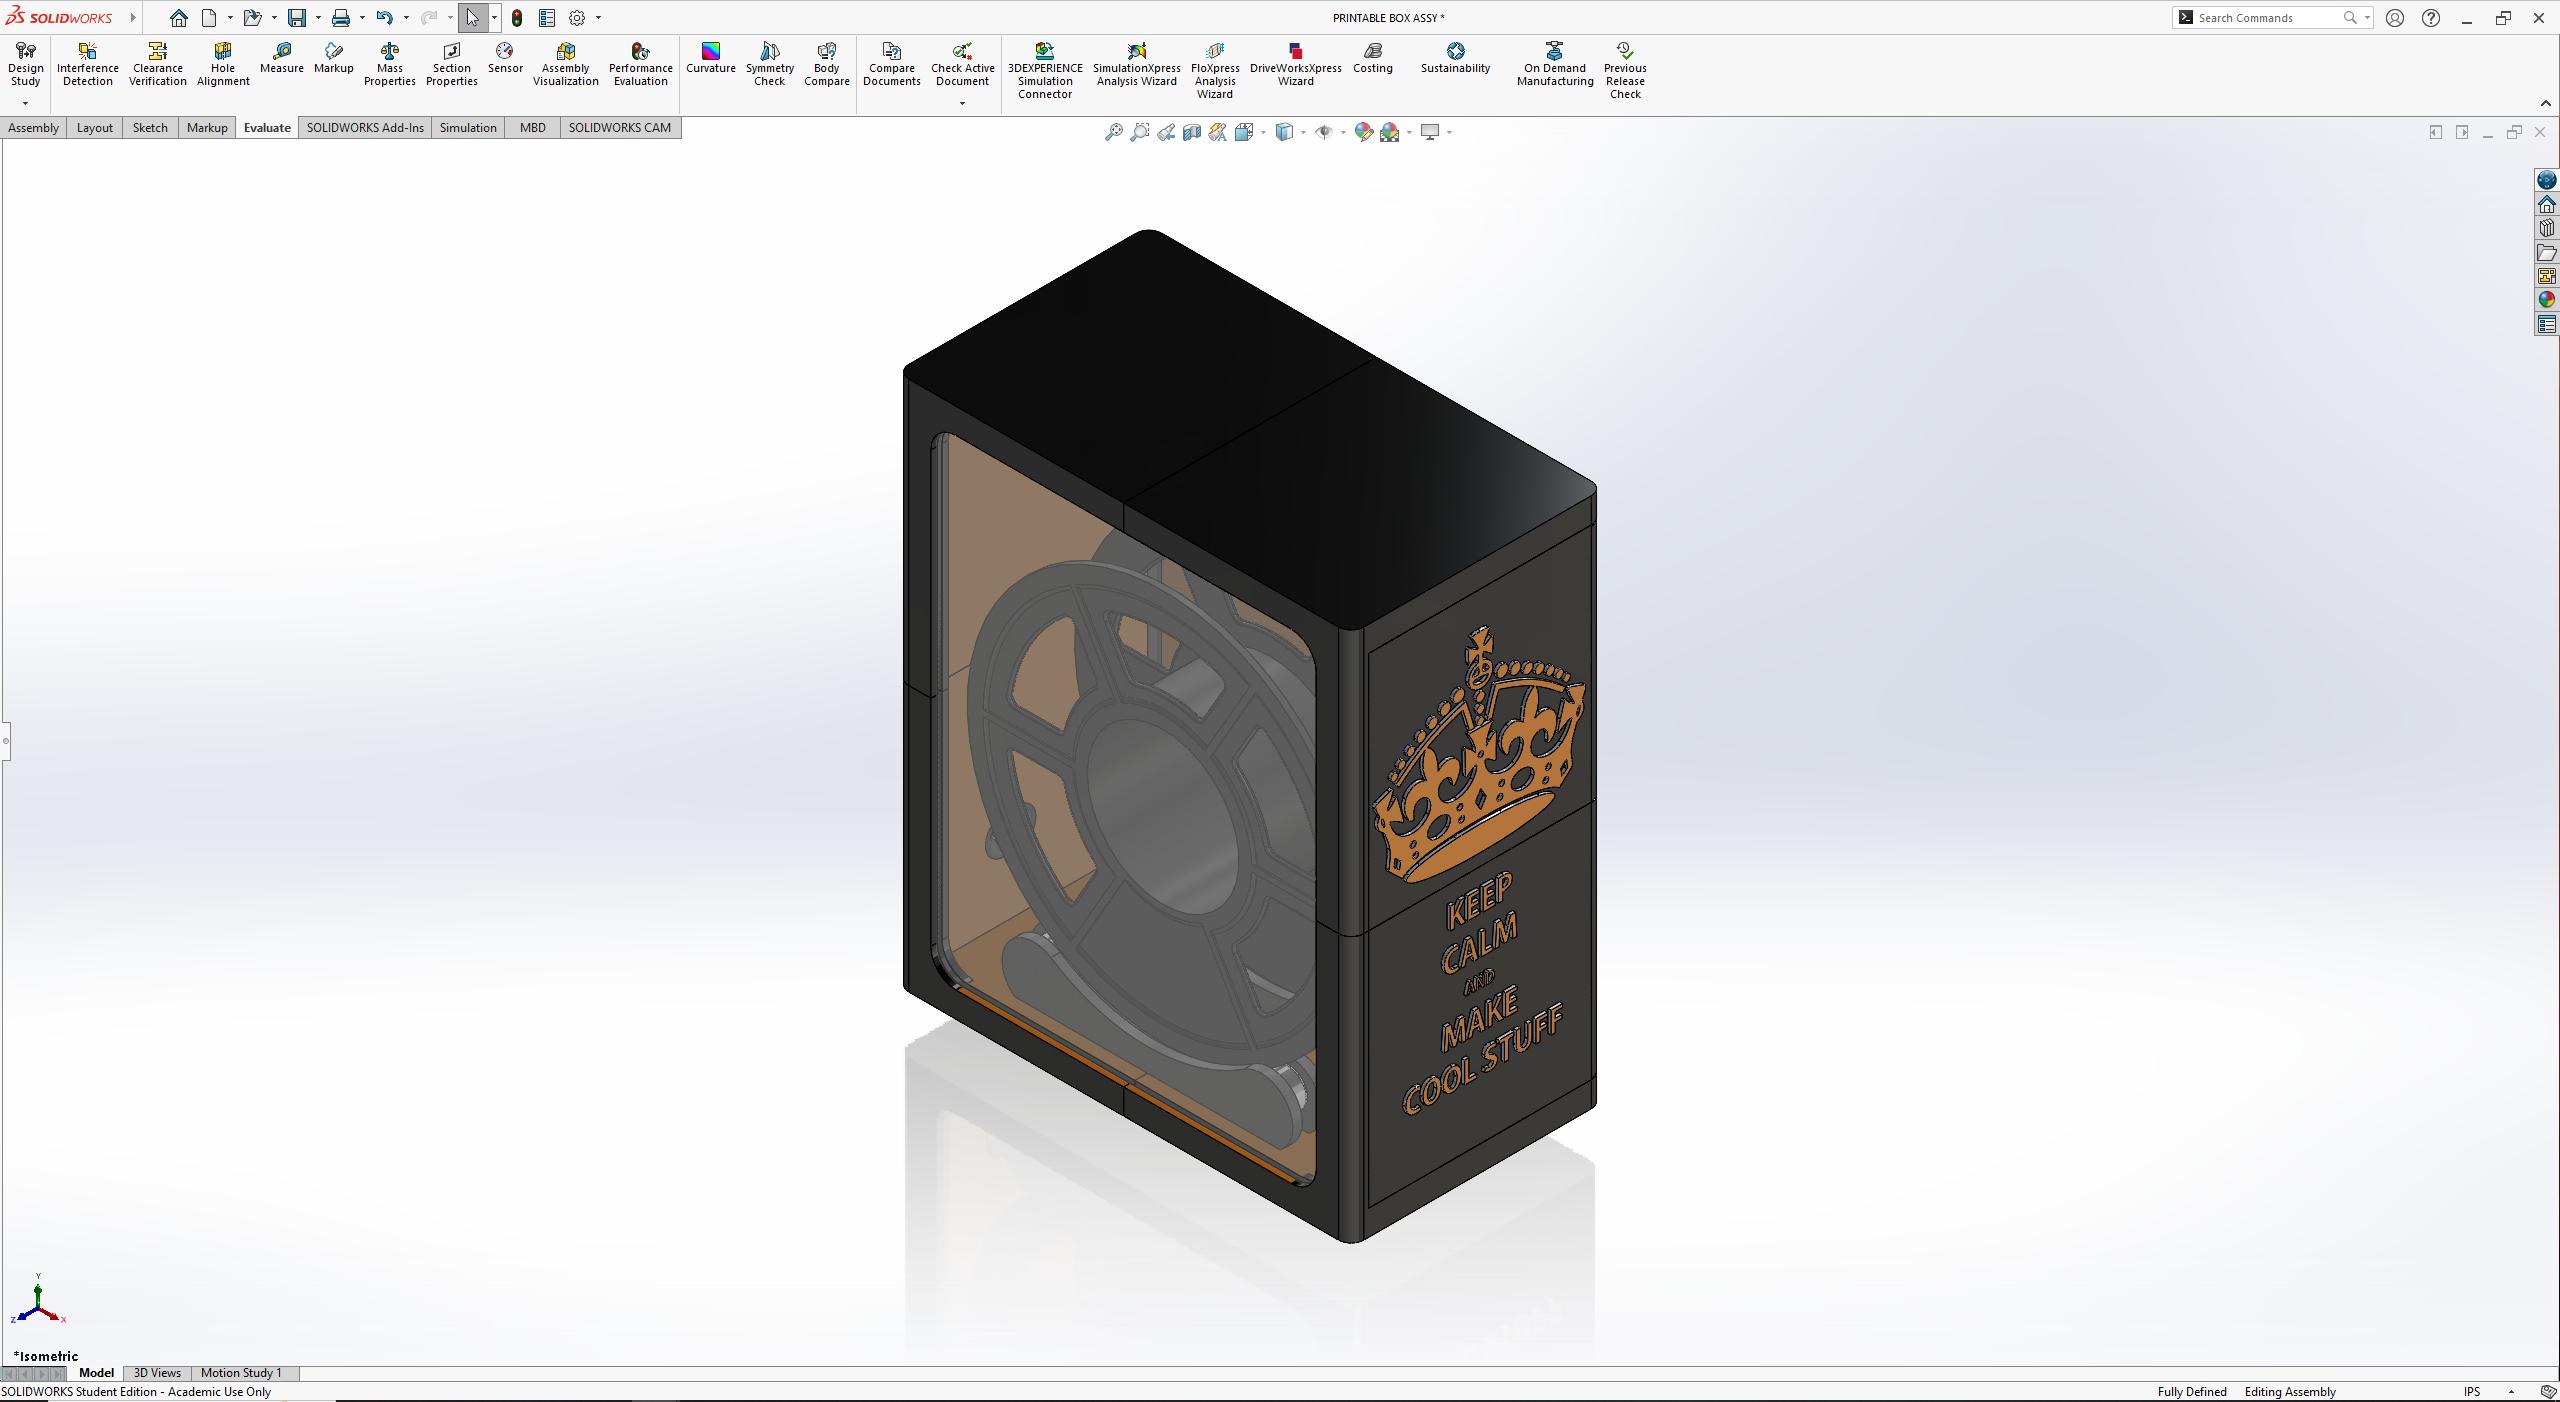The width and height of the screenshot is (2560, 1402).
Task: Expand the Hide/Show Items dropdown arrow
Action: pyautogui.click(x=1343, y=132)
